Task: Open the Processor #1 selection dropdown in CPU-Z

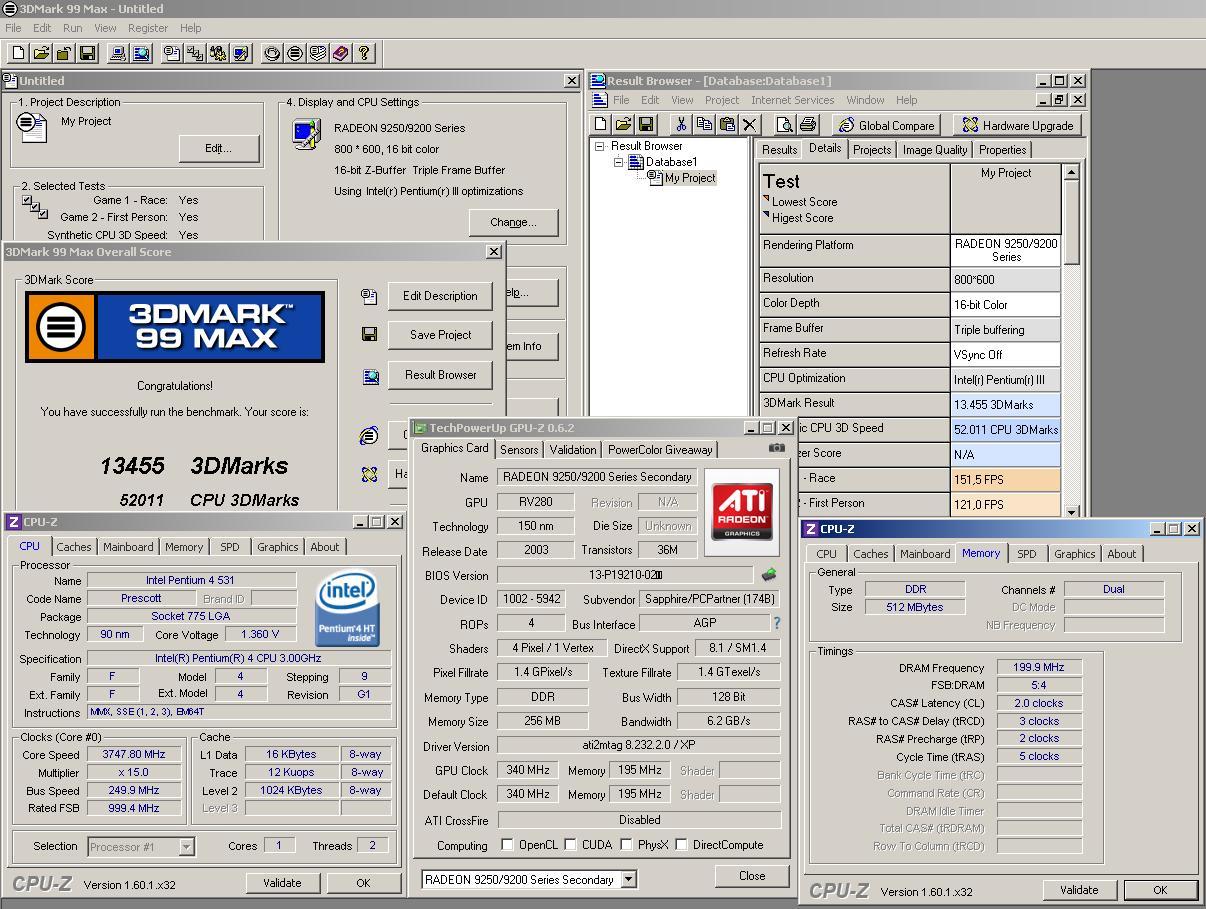Action: (186, 847)
